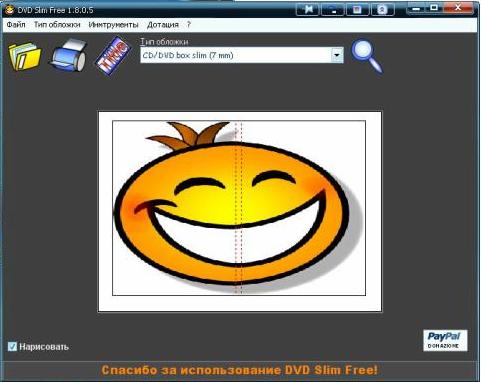Click the extra title bar button beside the pin button

click(x=333, y=9)
